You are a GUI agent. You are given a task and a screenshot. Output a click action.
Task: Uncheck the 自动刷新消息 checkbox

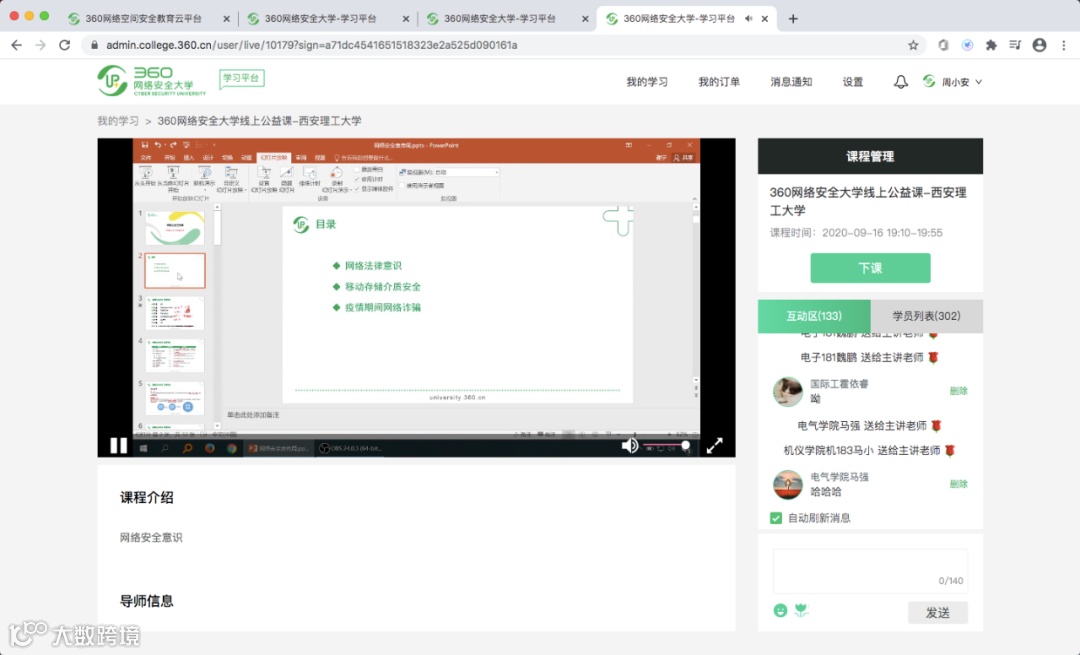[x=776, y=518]
